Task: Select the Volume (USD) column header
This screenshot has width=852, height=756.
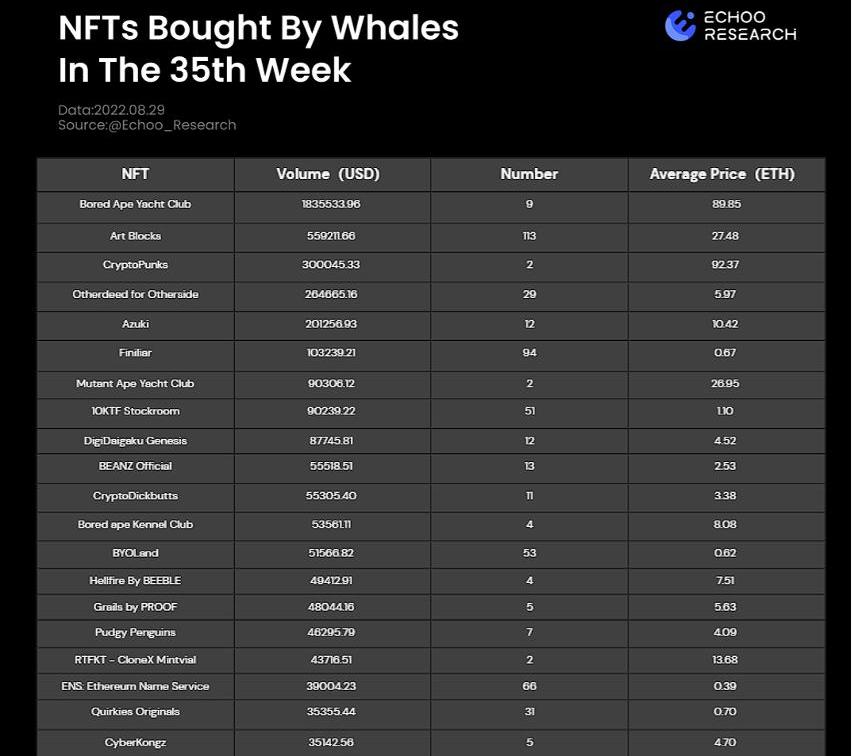Action: 333,174
